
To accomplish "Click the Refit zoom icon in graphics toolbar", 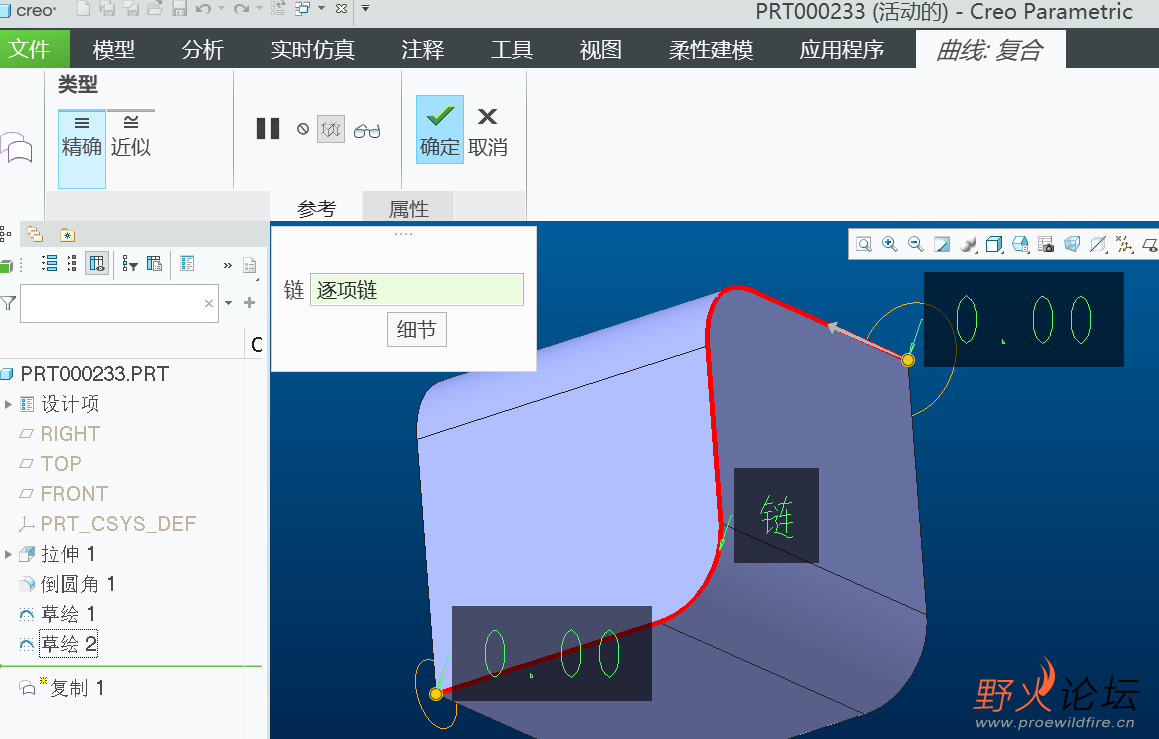I will (x=863, y=245).
